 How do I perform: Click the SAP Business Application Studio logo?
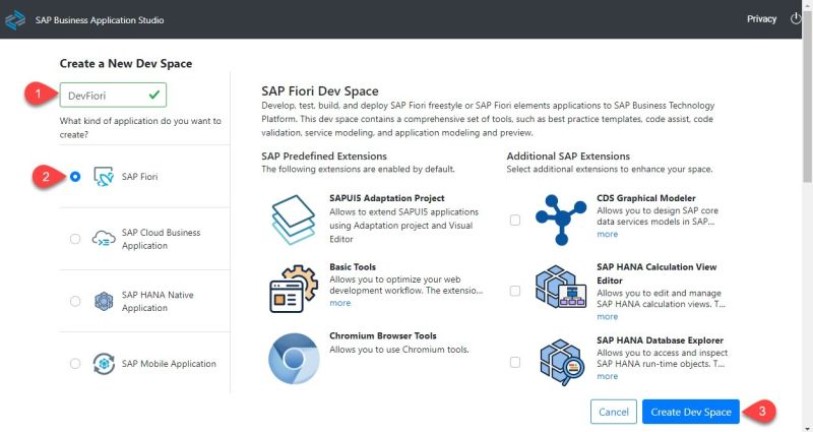point(15,20)
